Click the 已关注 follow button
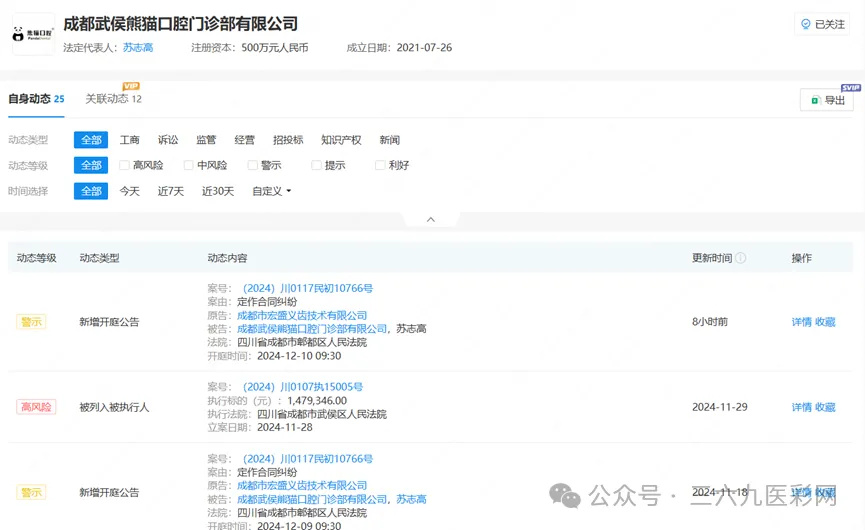865x530 pixels. pyautogui.click(x=822, y=24)
